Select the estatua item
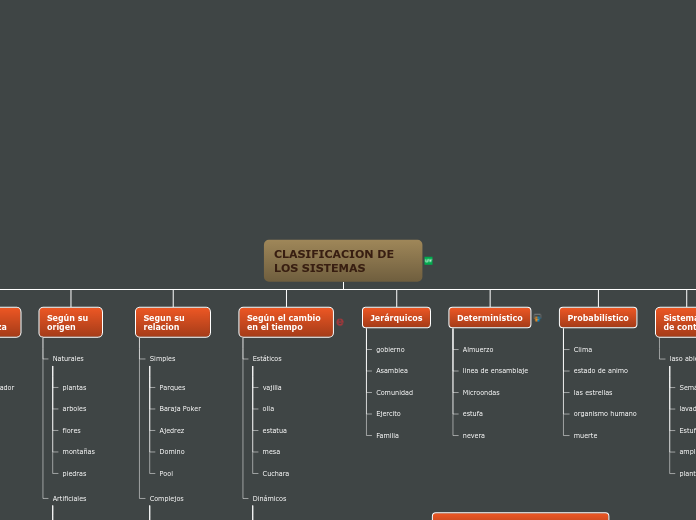The width and height of the screenshot is (696, 520). click(275, 431)
